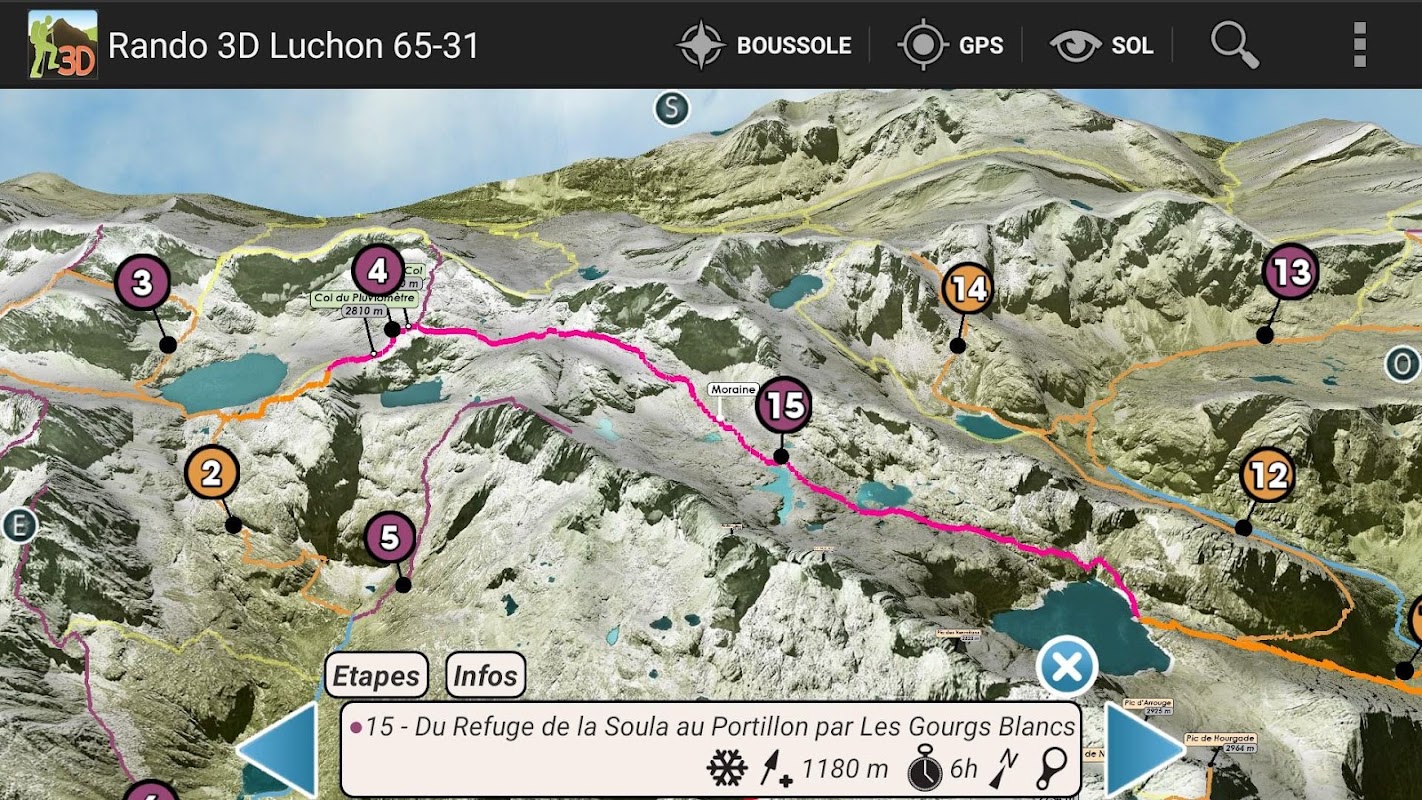Viewport: 1422px width, 800px height.
Task: Select route marker 13 on map
Action: tap(1290, 271)
